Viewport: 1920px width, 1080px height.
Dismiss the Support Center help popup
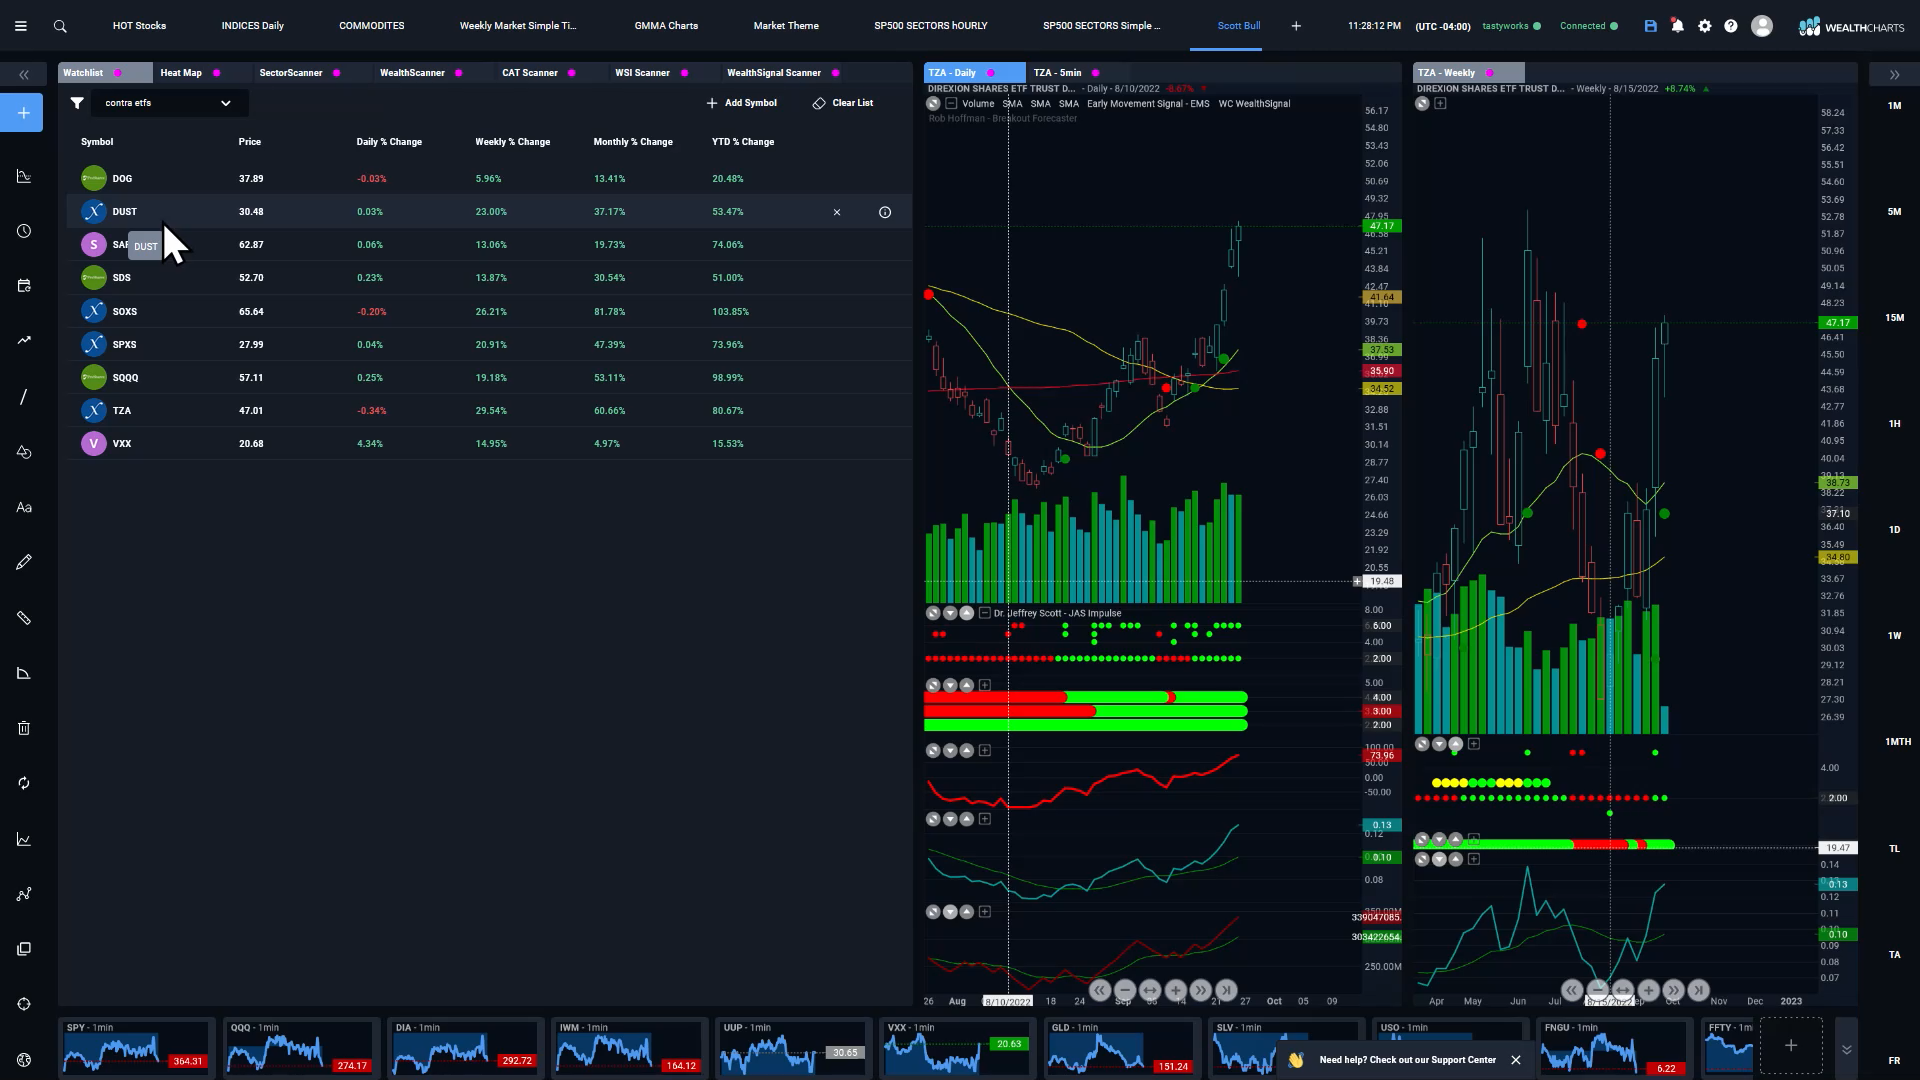(1515, 1060)
